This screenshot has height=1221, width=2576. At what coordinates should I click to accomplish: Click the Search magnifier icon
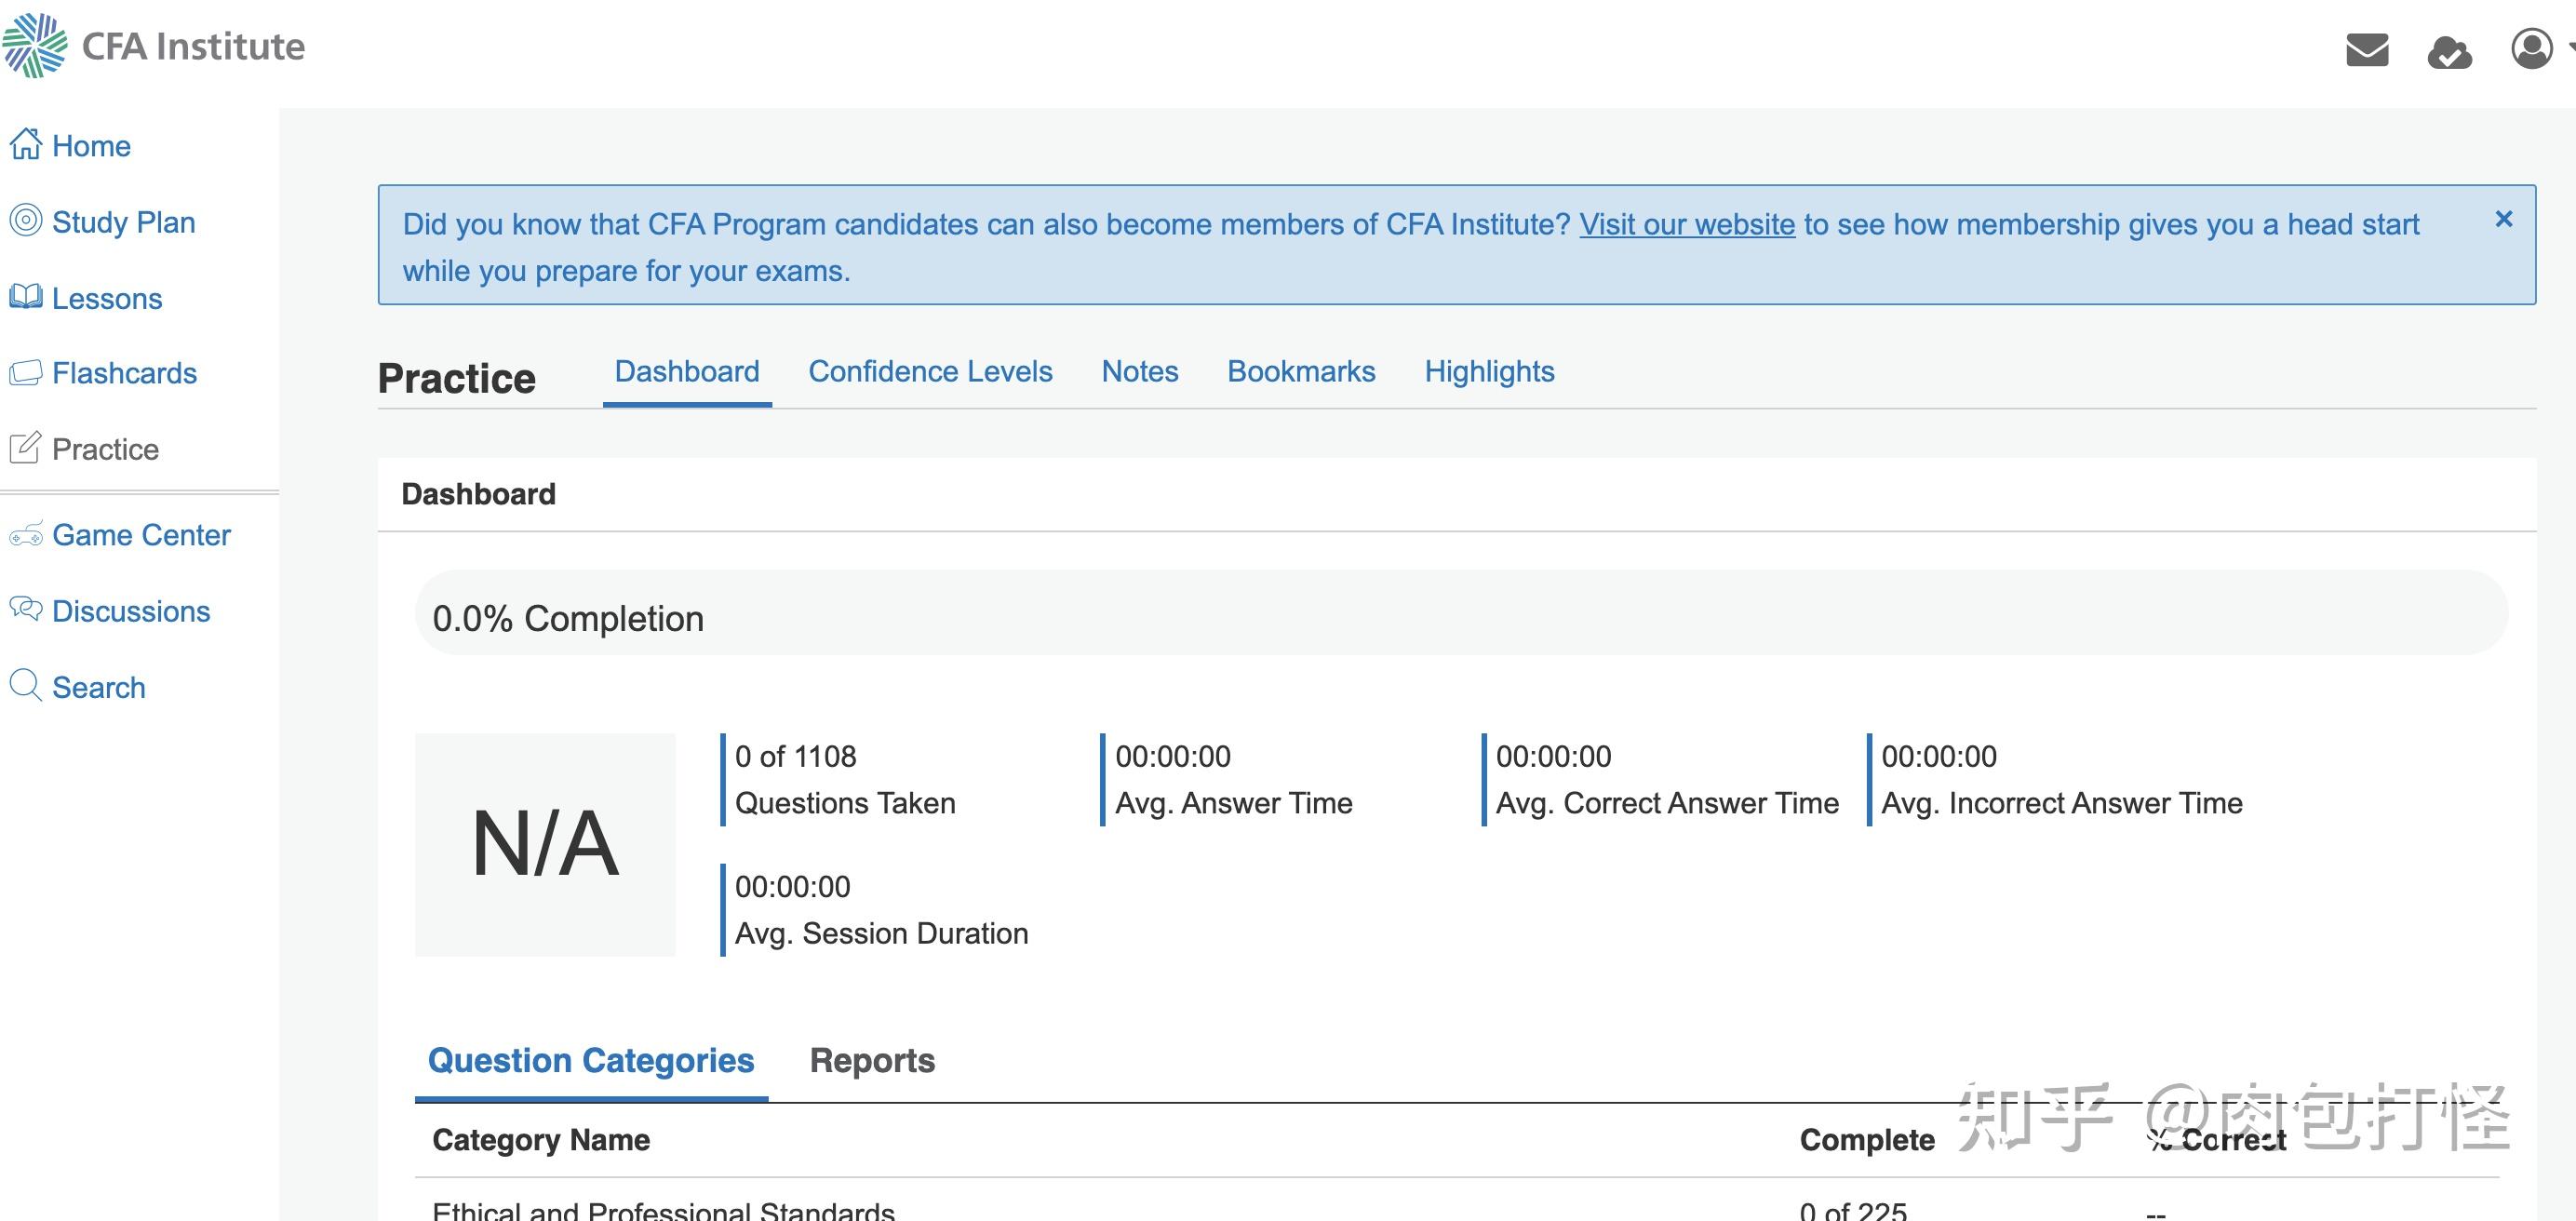[x=26, y=686]
